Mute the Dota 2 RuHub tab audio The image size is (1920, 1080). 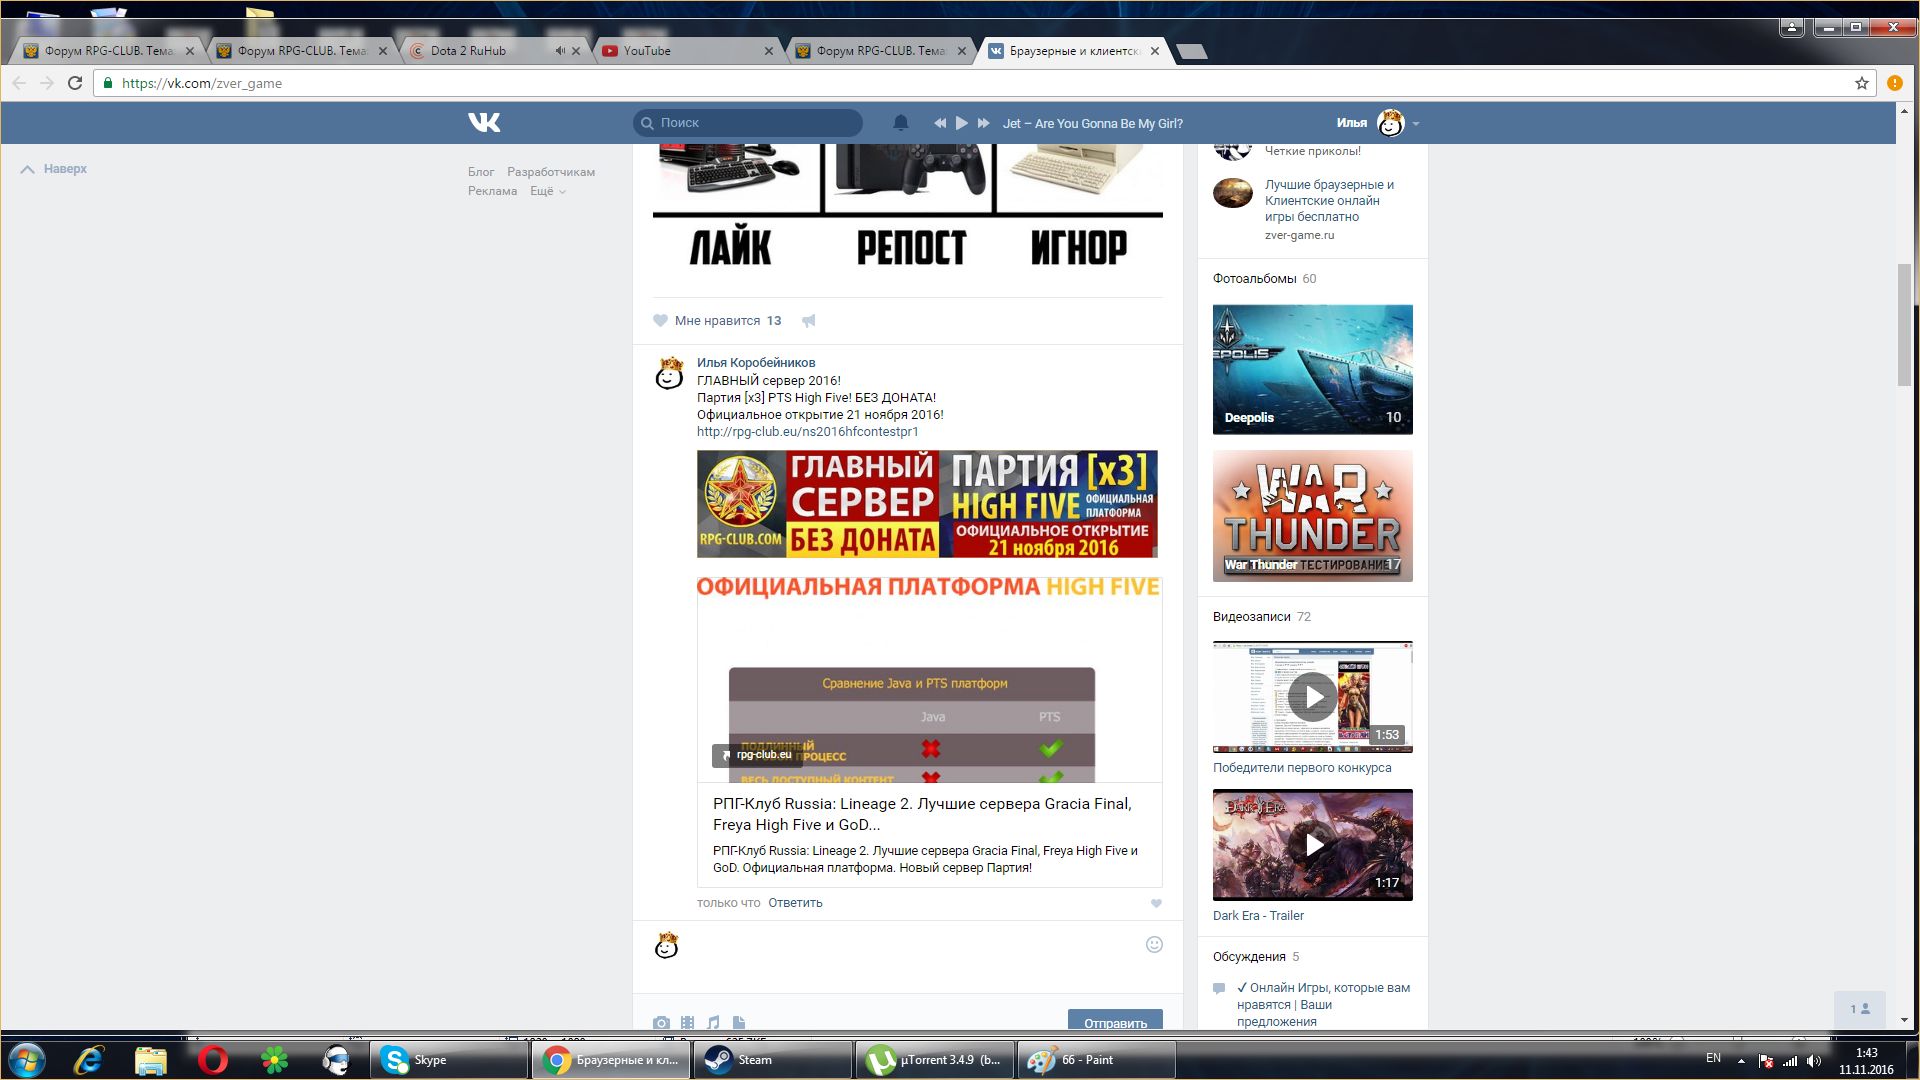pyautogui.click(x=560, y=51)
